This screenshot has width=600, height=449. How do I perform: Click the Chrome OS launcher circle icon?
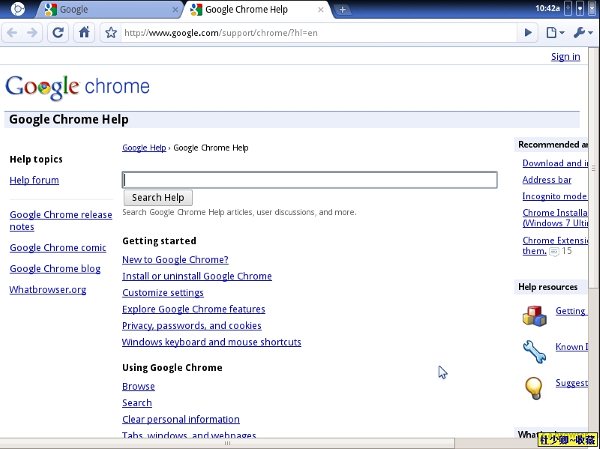(18, 9)
